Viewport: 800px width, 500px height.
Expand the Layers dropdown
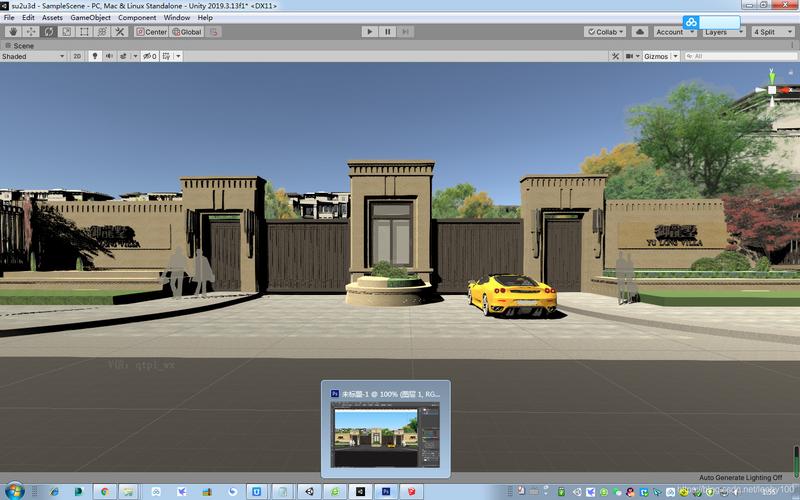pyautogui.click(x=724, y=32)
